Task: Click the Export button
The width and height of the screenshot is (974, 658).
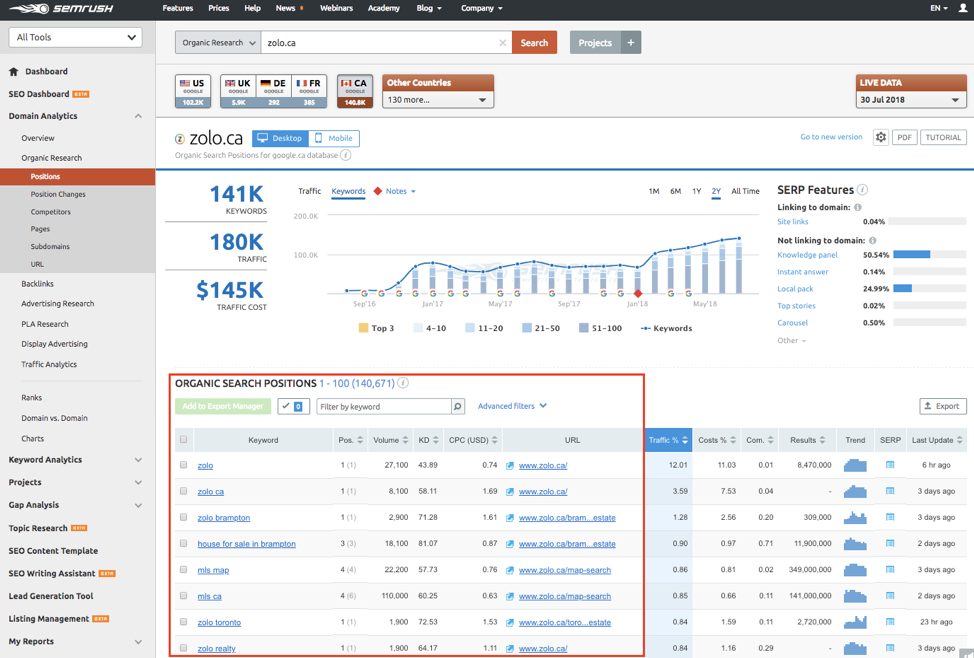Action: pos(942,406)
